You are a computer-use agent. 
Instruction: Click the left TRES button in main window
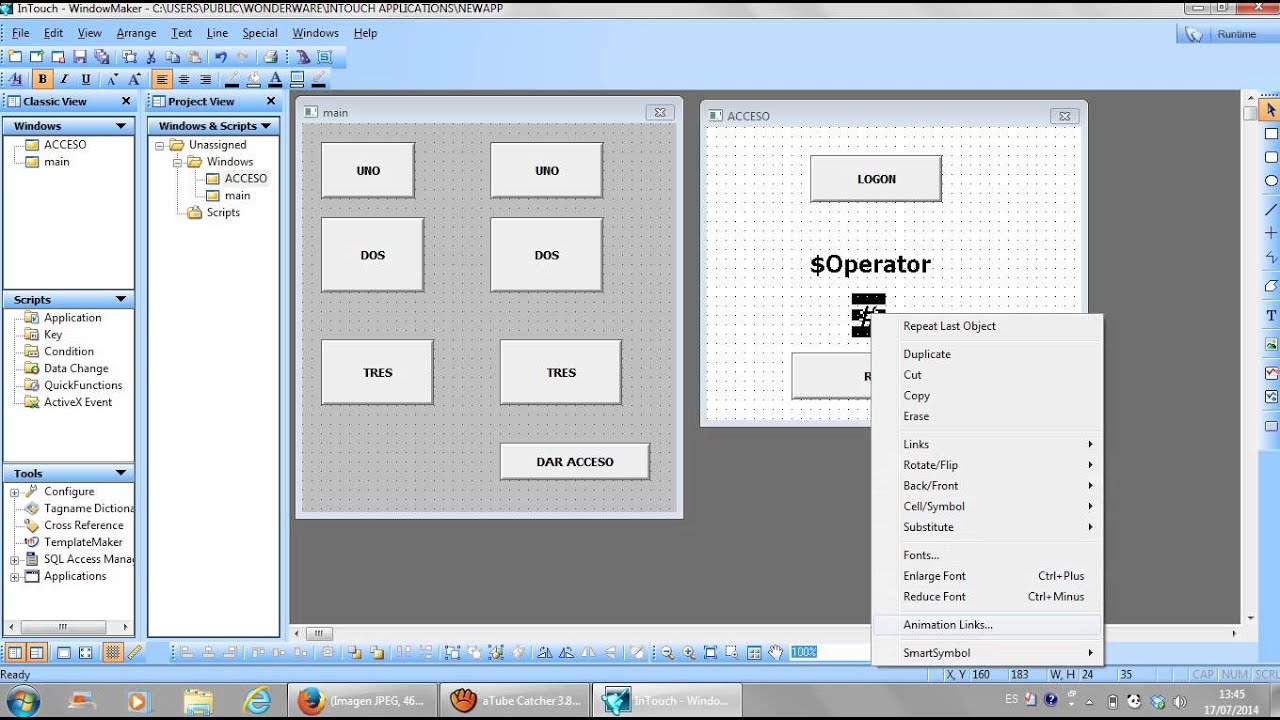coord(377,372)
